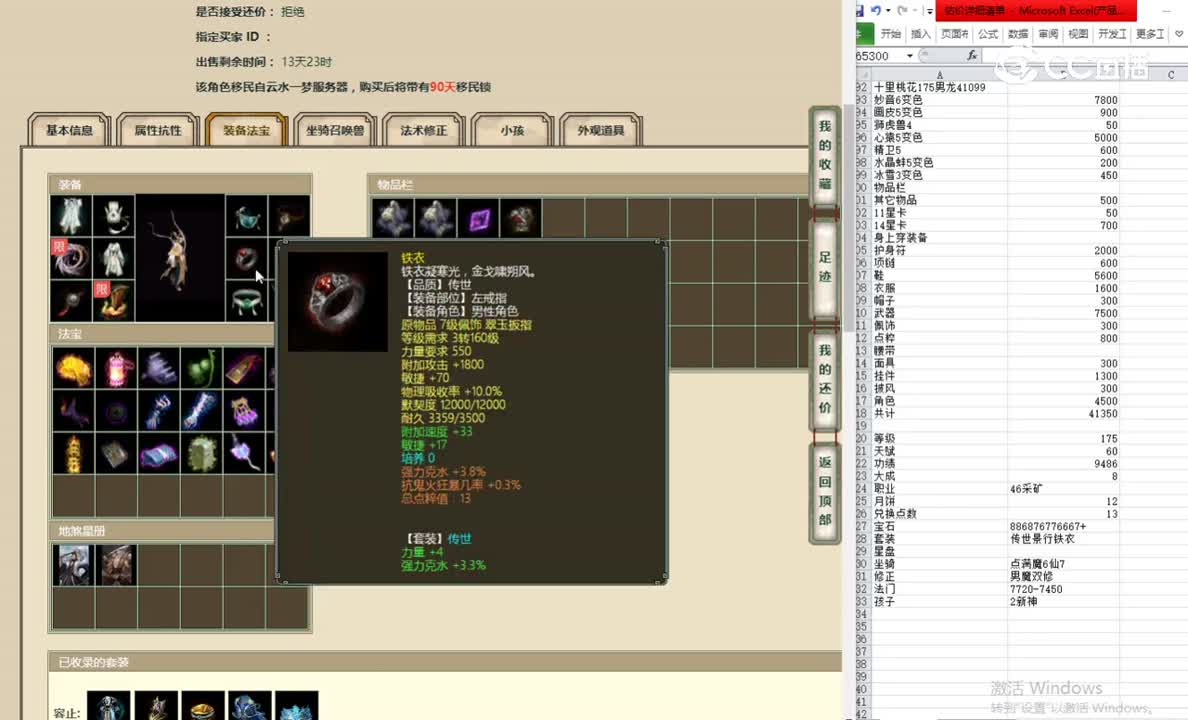Select the purple tasseled banner magic treasure
Image resolution: width=1188 pixels, height=720 pixels.
coord(244,411)
